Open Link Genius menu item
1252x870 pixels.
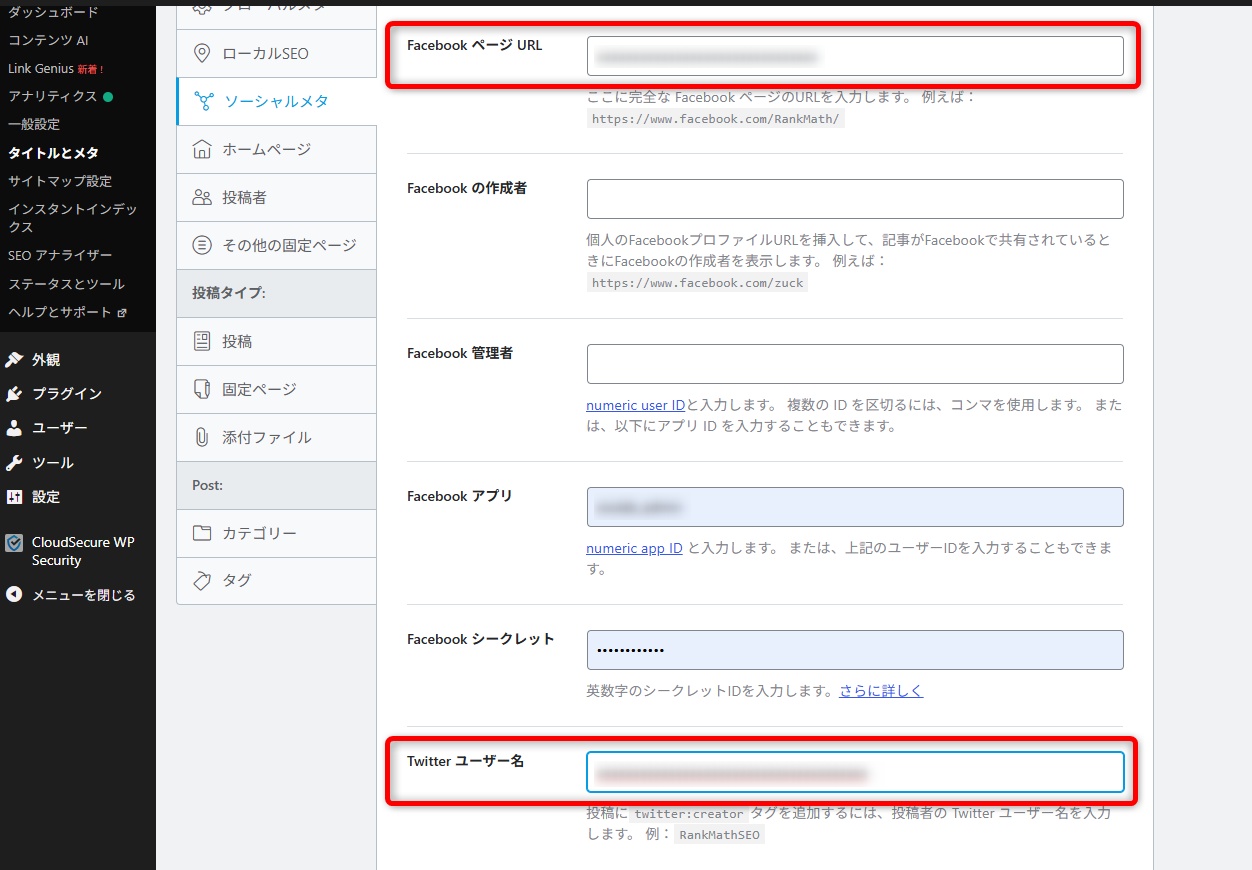(56, 69)
